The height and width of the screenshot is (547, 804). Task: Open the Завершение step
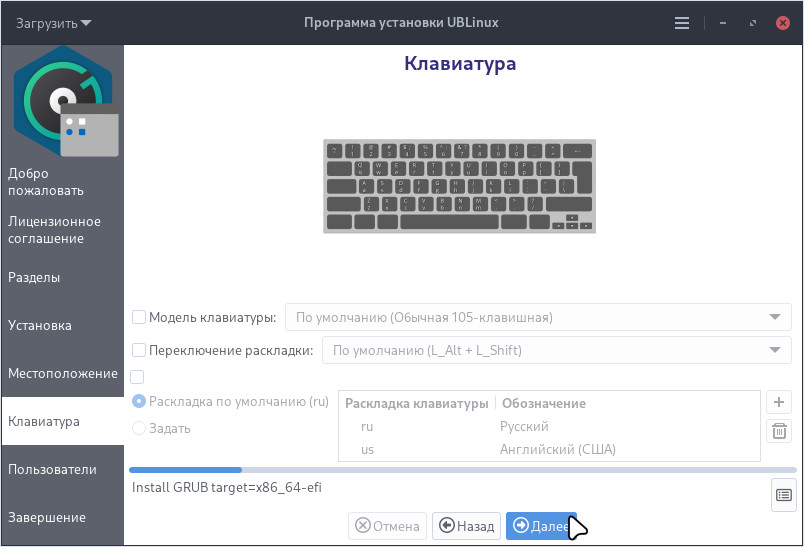point(63,517)
